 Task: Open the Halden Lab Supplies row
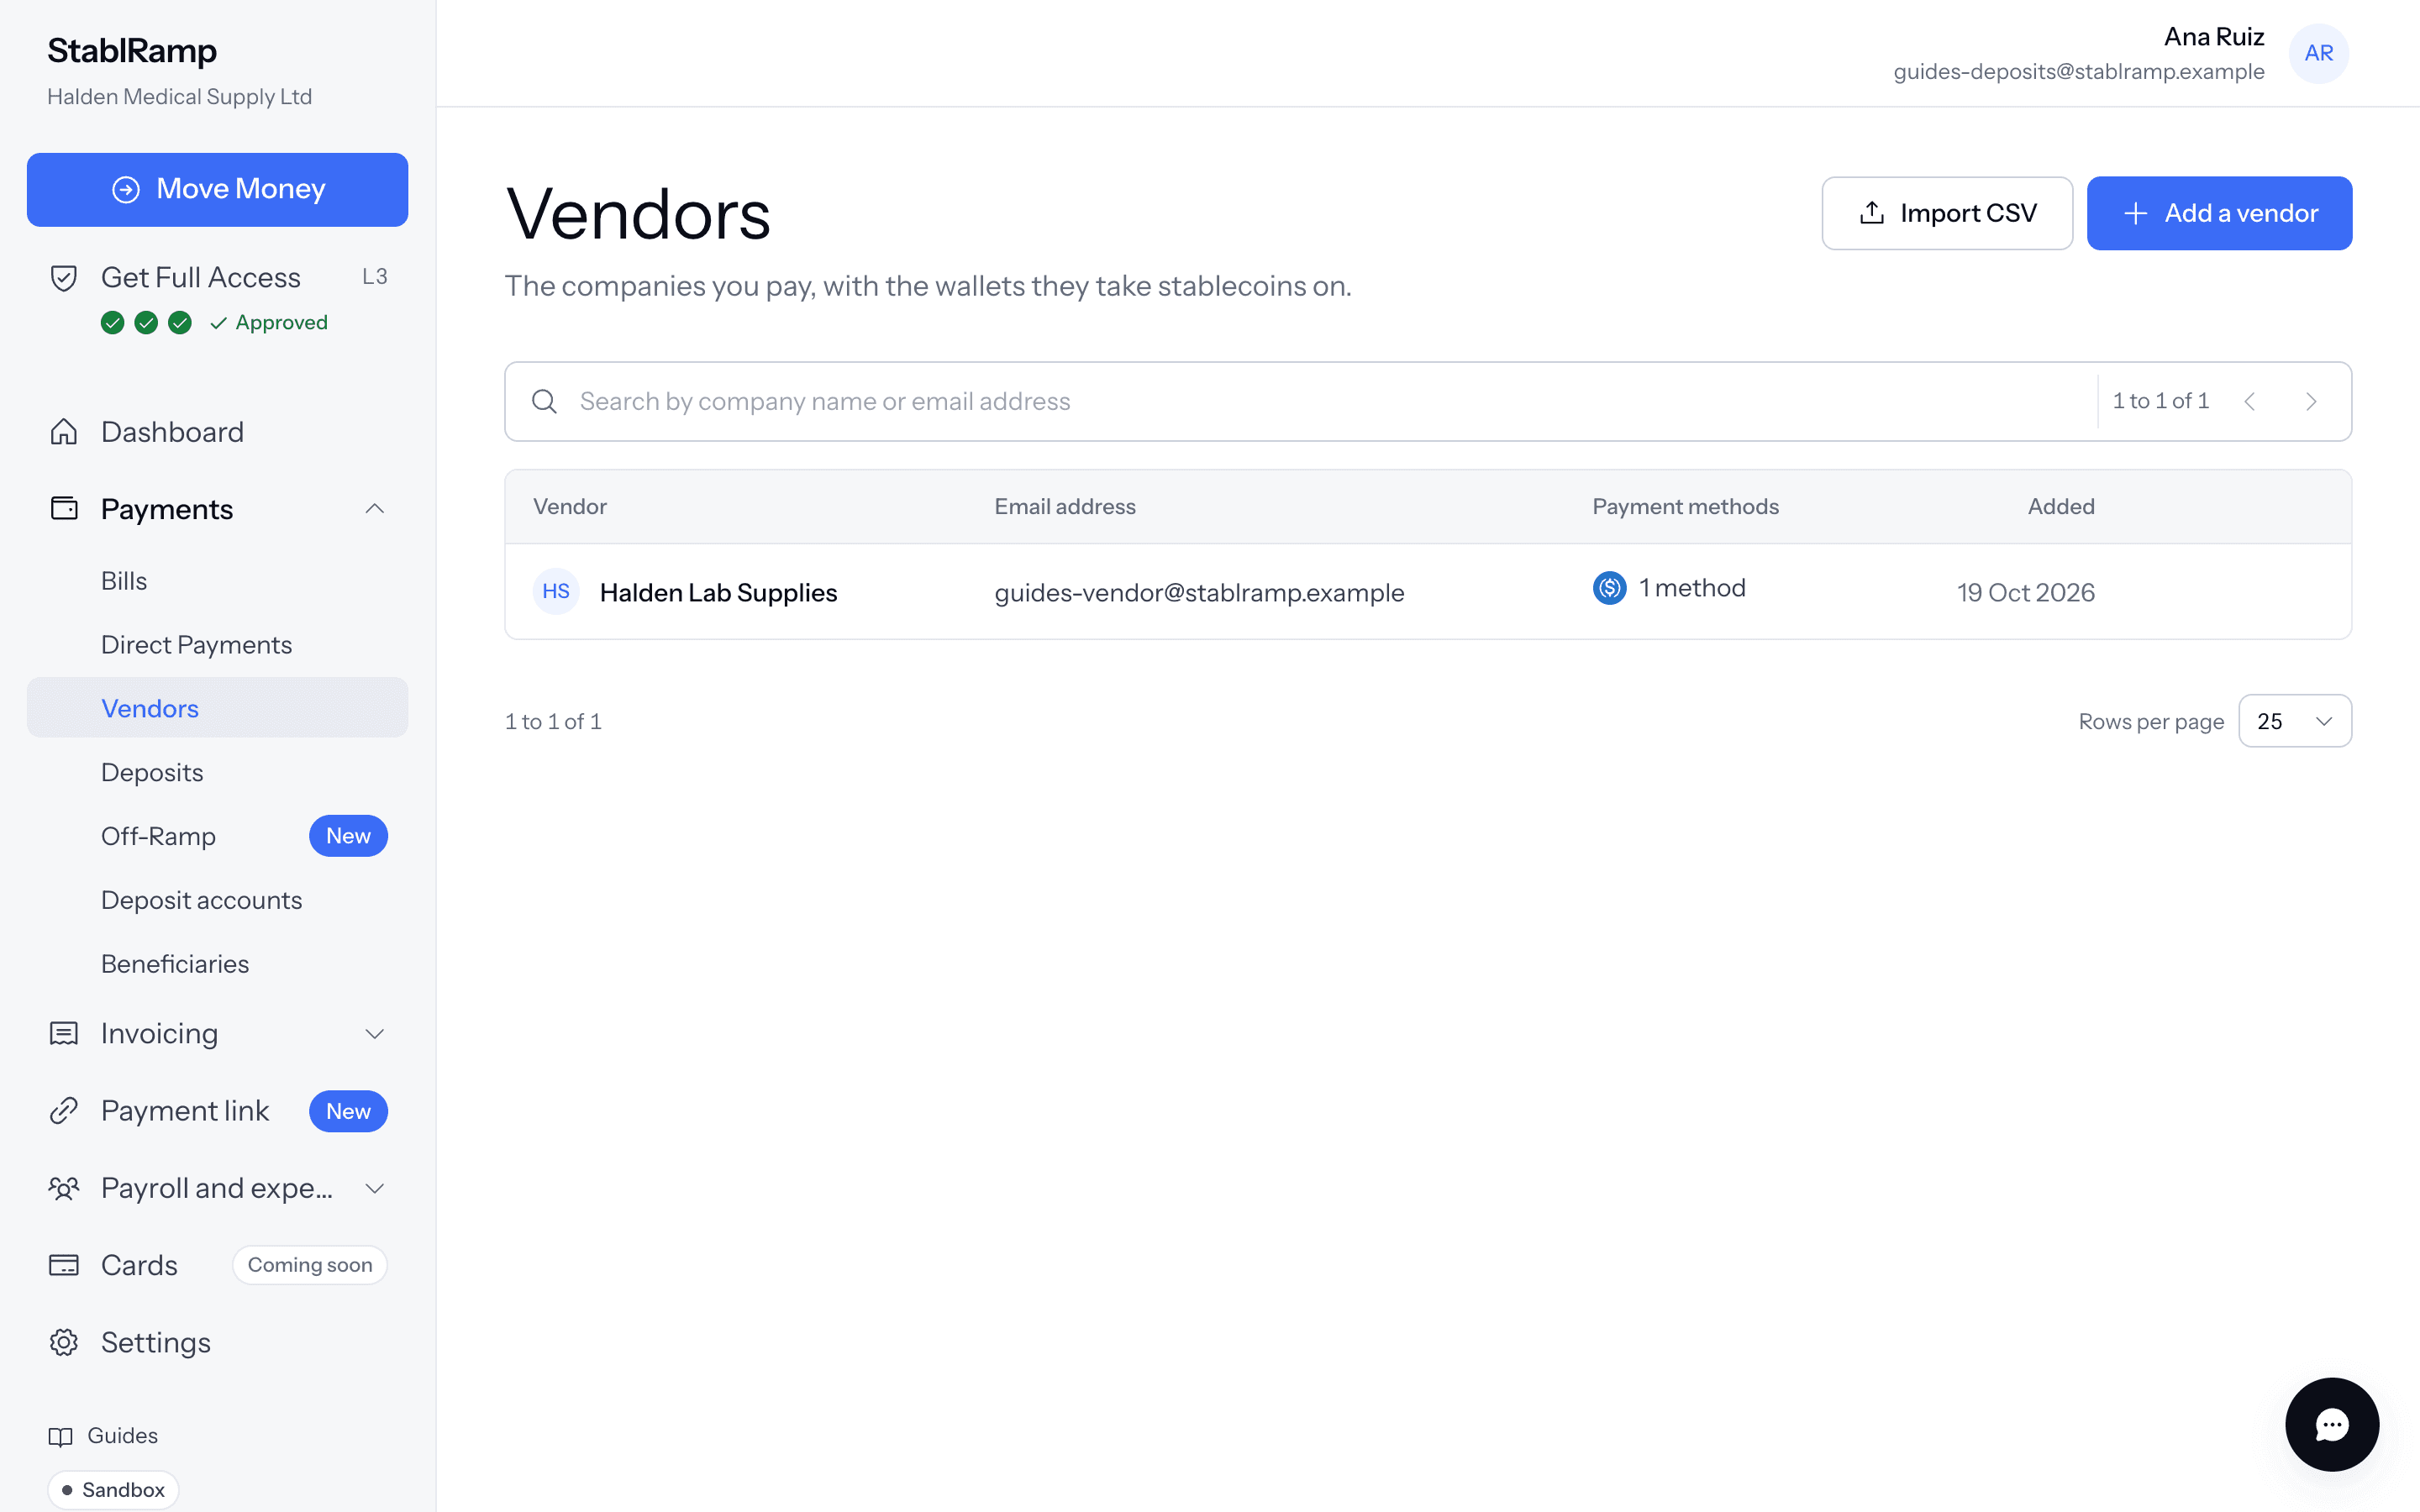pyautogui.click(x=1428, y=592)
